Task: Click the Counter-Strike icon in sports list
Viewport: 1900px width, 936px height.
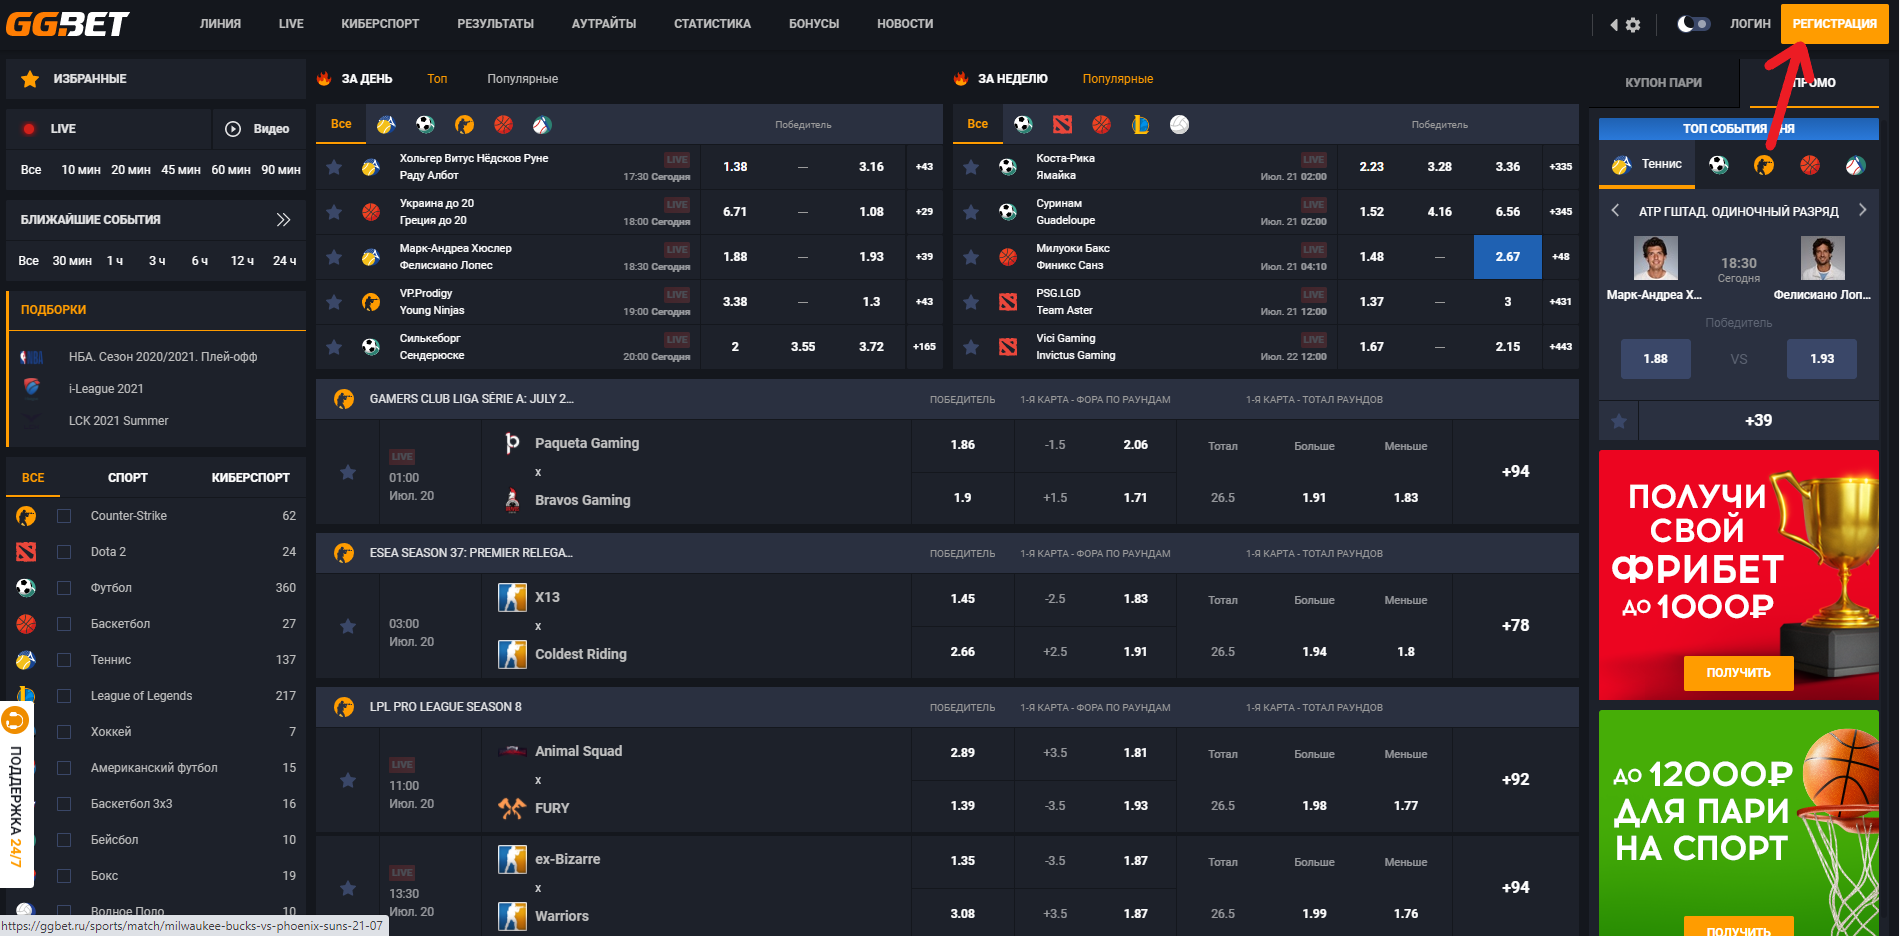Action: [x=26, y=516]
